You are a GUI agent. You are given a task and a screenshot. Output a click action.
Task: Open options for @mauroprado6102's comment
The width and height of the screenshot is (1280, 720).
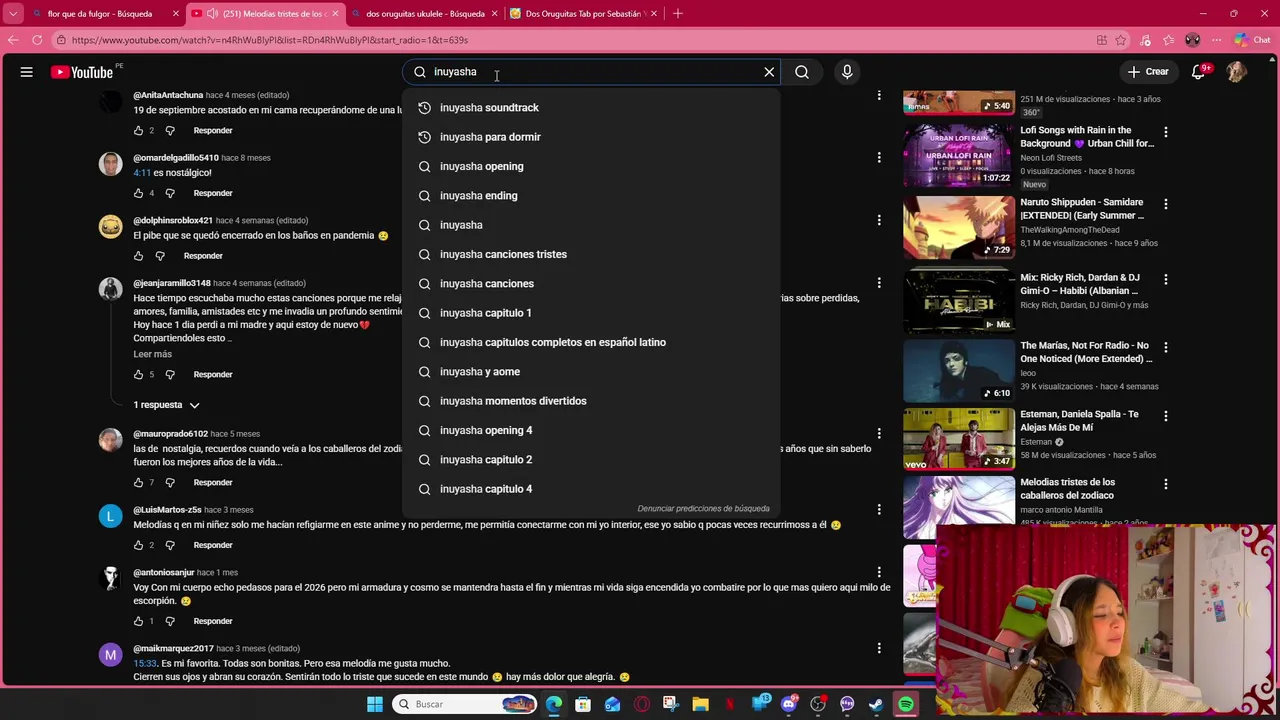click(879, 433)
